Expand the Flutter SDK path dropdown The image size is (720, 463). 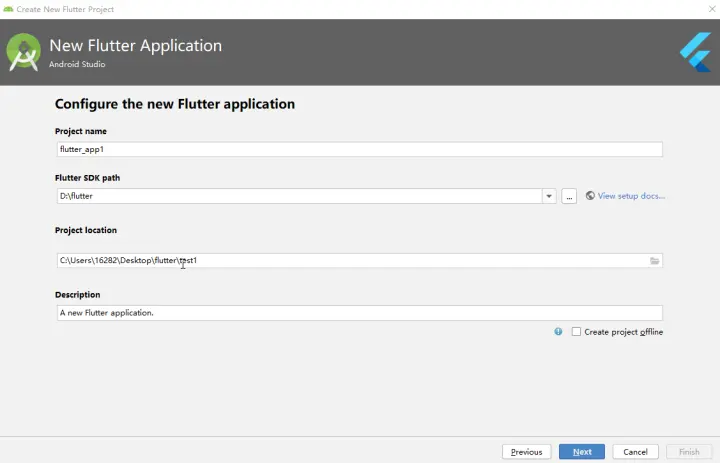(549, 196)
